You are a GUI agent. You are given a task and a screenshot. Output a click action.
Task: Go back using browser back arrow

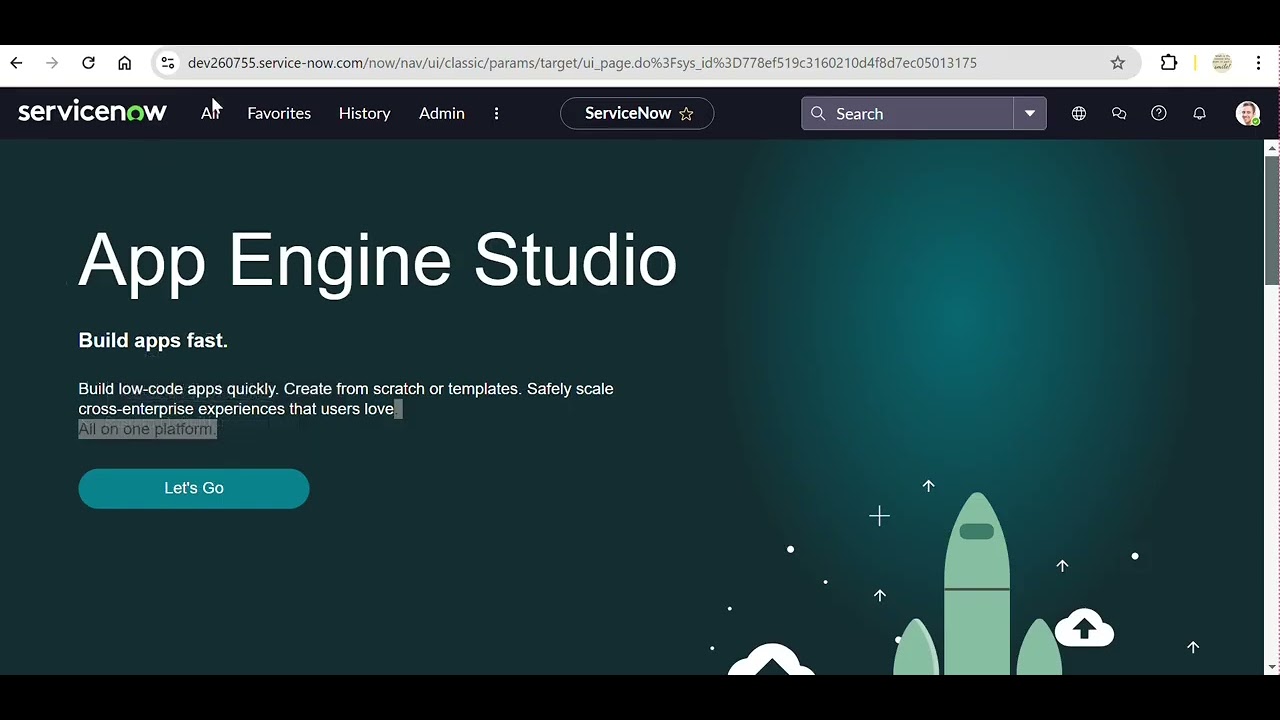pyautogui.click(x=16, y=63)
